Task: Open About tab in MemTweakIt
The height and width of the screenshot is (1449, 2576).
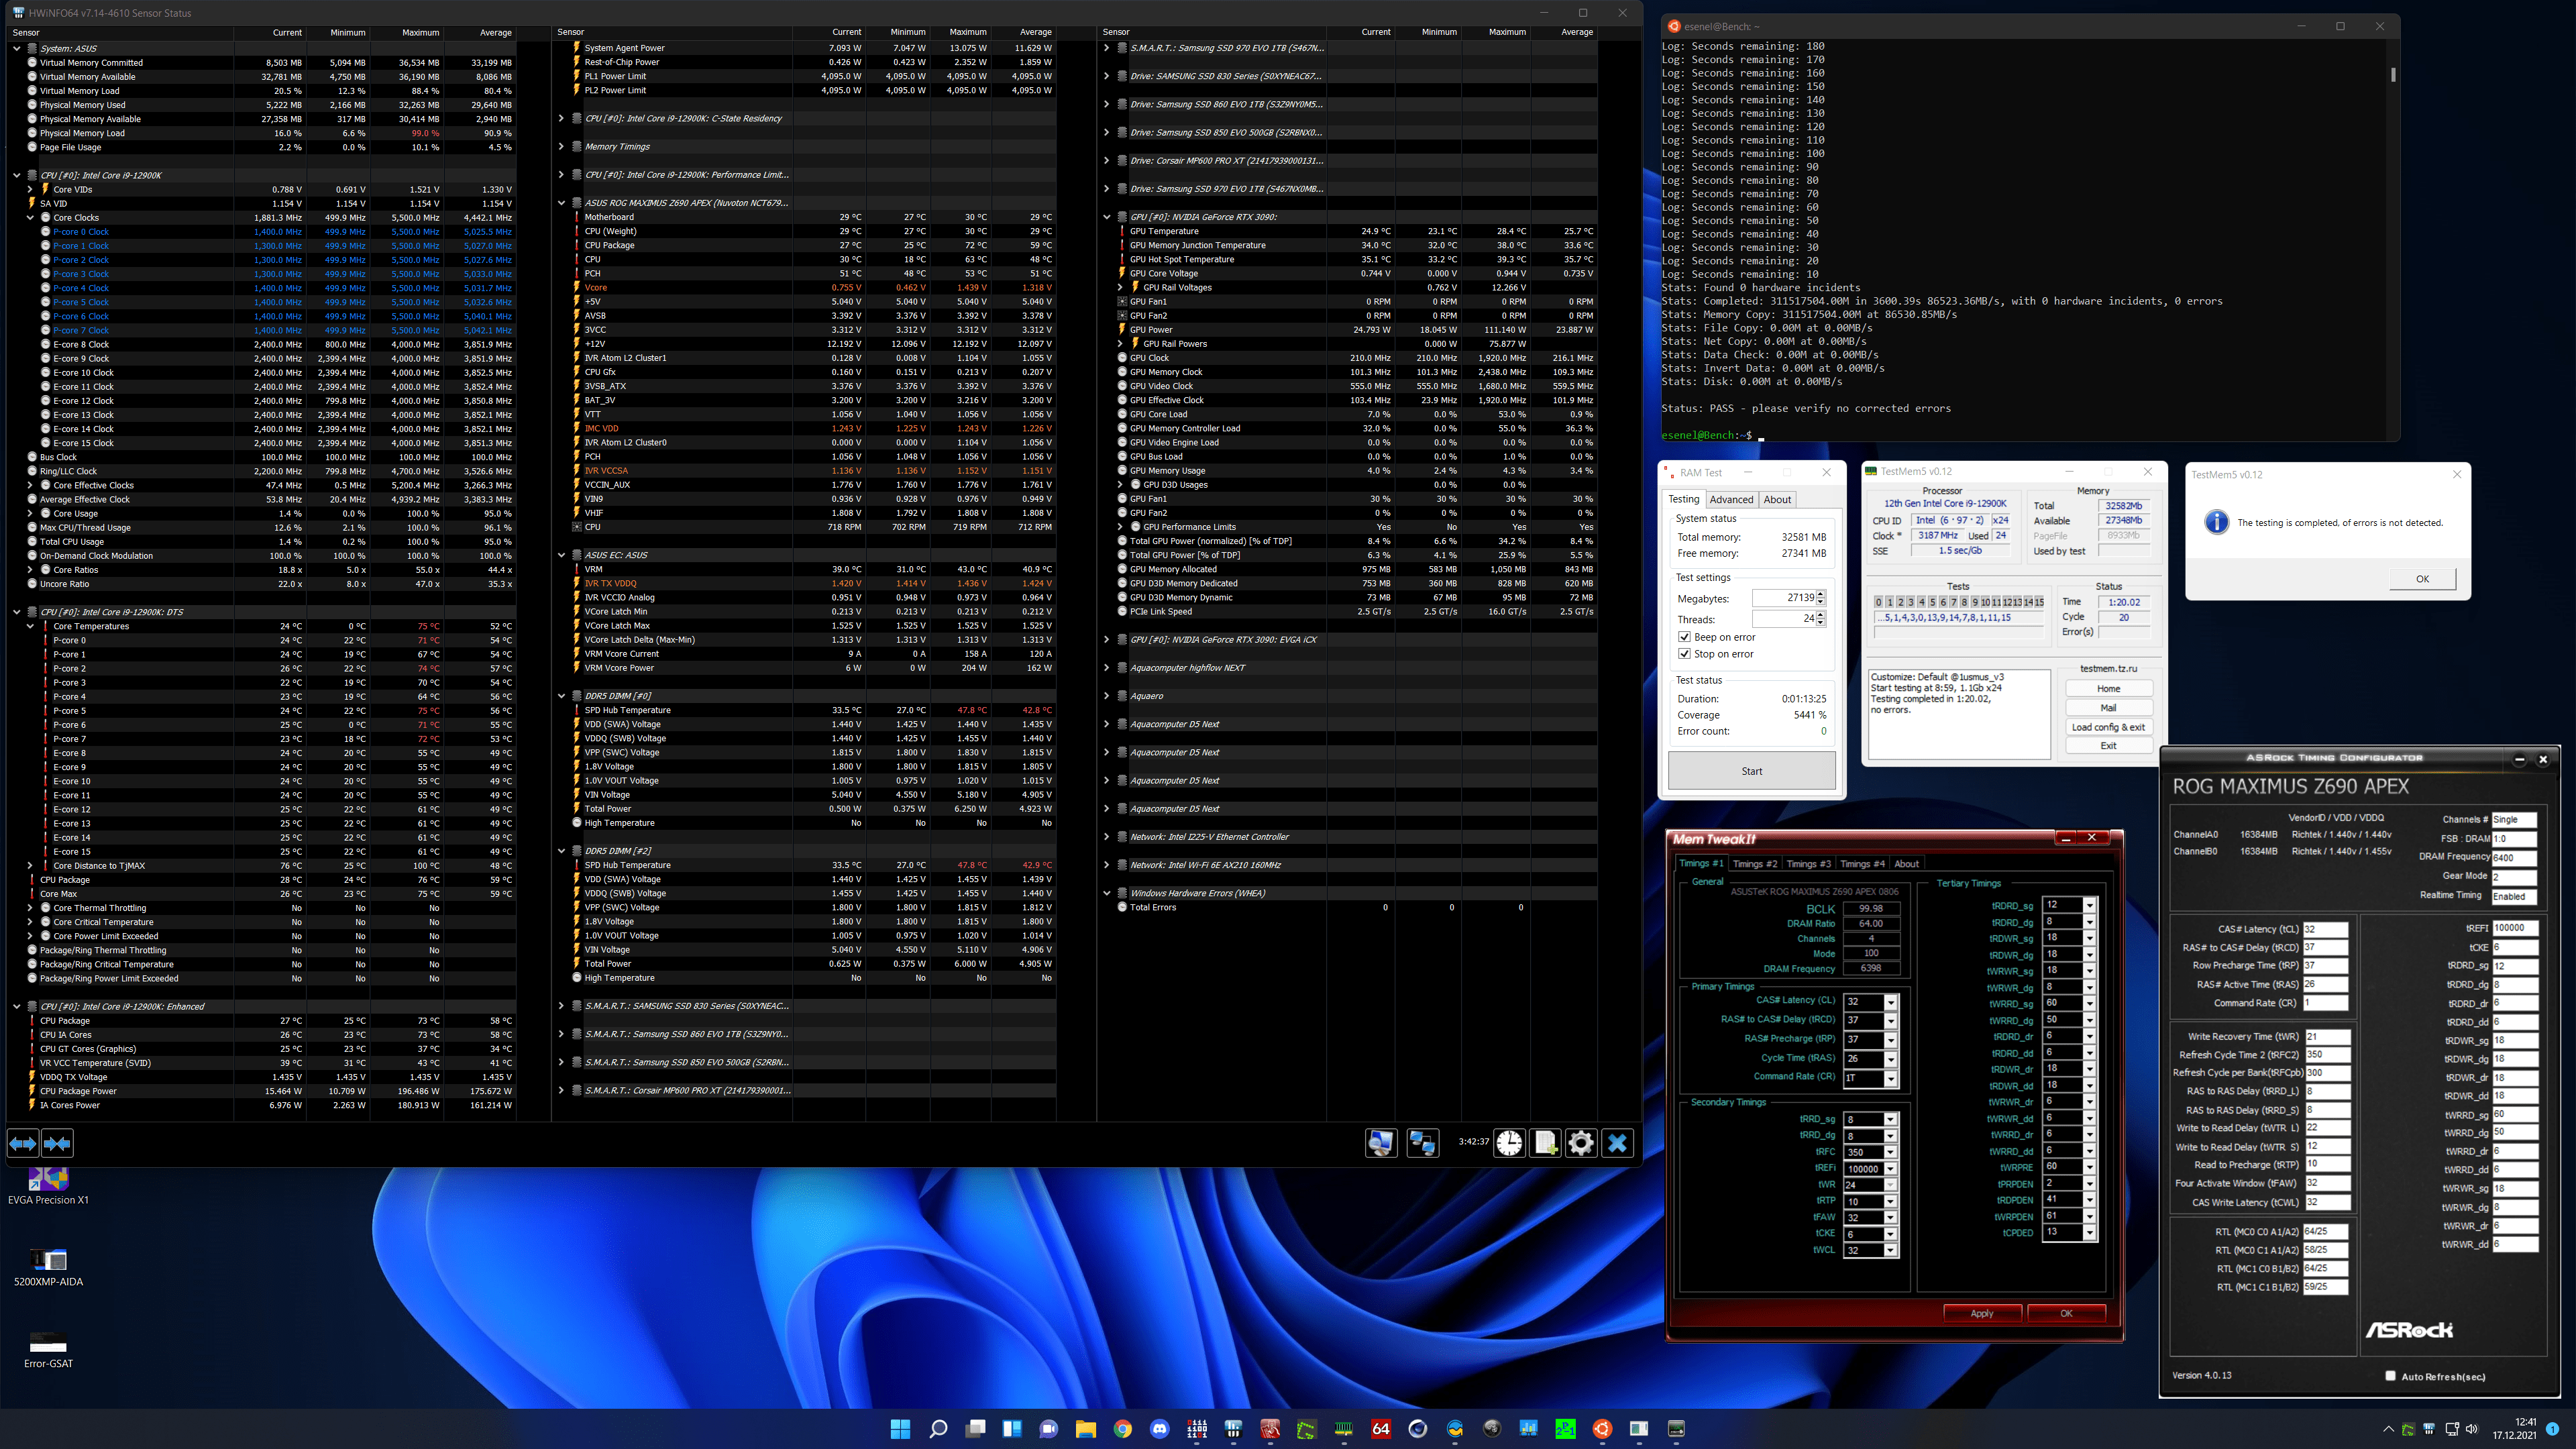Action: pyautogui.click(x=1907, y=864)
